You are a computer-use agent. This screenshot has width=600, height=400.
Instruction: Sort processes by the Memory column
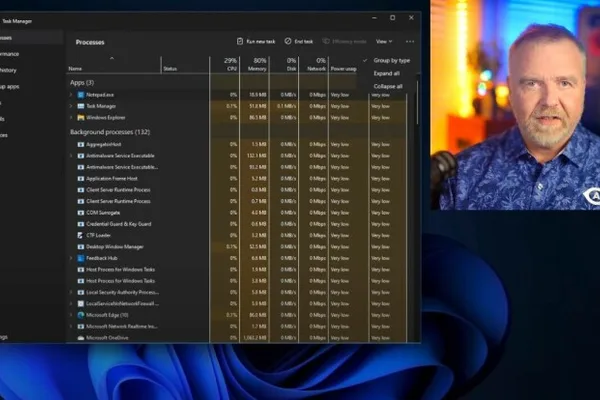pyautogui.click(x=254, y=64)
